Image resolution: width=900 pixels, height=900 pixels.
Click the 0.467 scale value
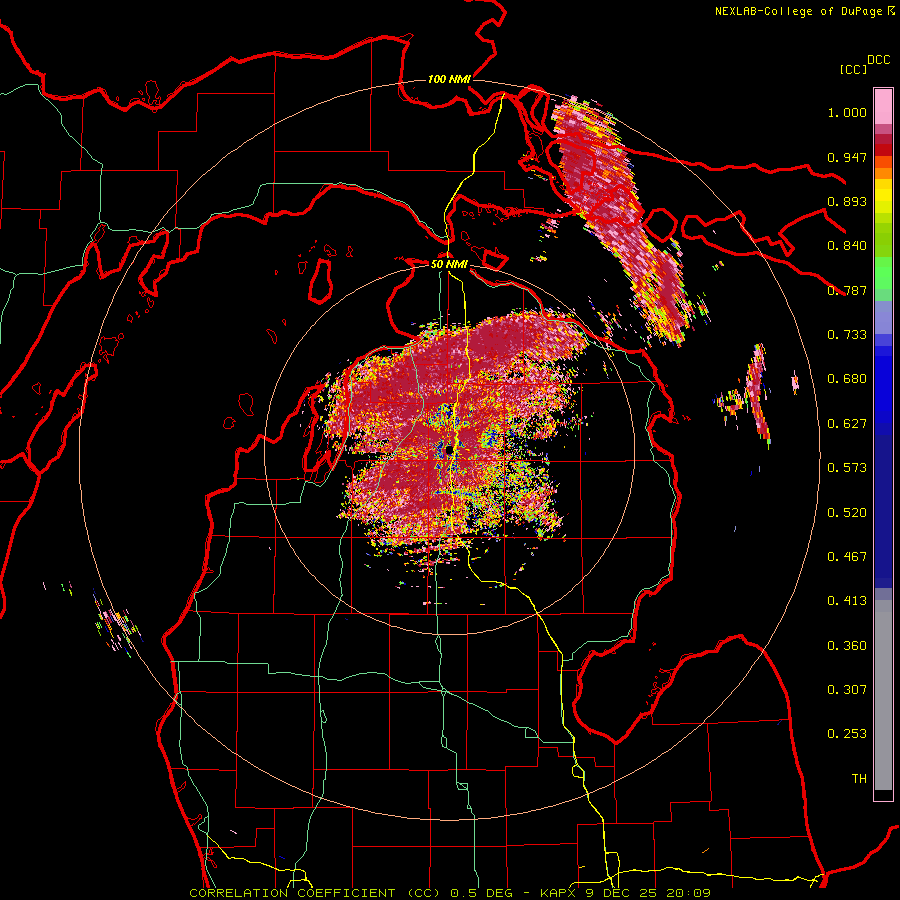847,557
